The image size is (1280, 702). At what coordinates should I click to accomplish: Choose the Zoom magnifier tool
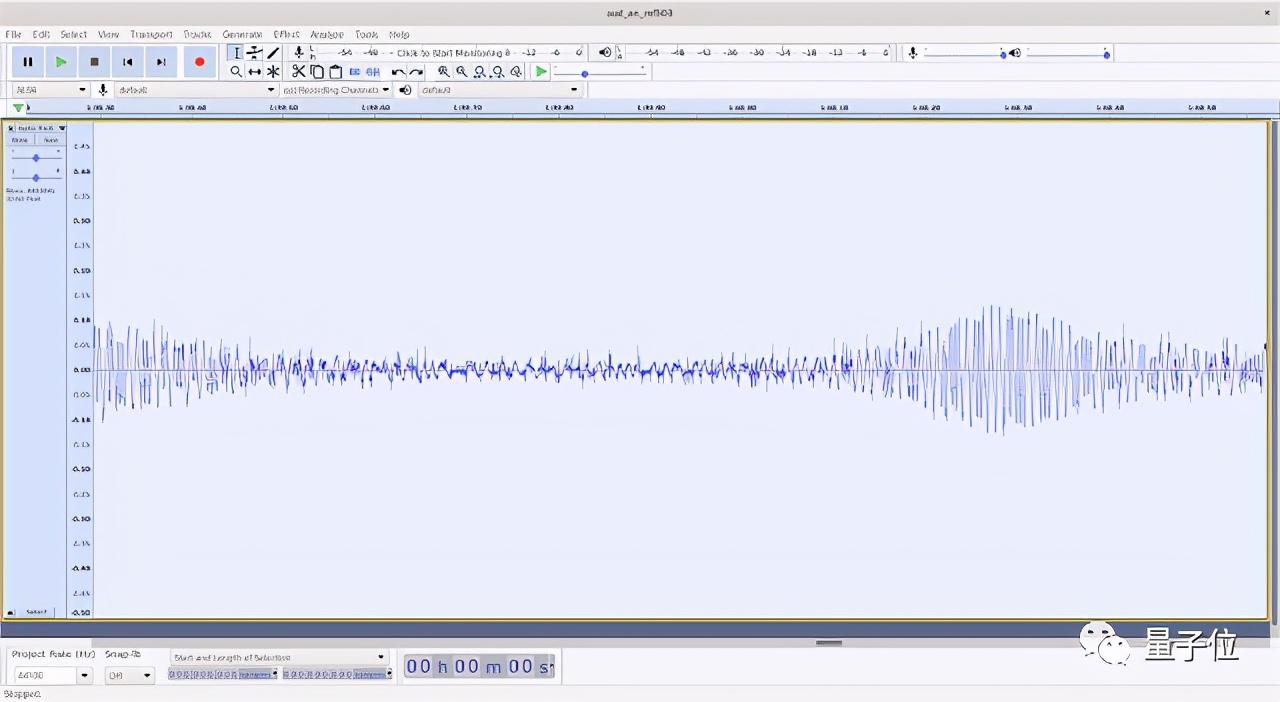pos(236,72)
